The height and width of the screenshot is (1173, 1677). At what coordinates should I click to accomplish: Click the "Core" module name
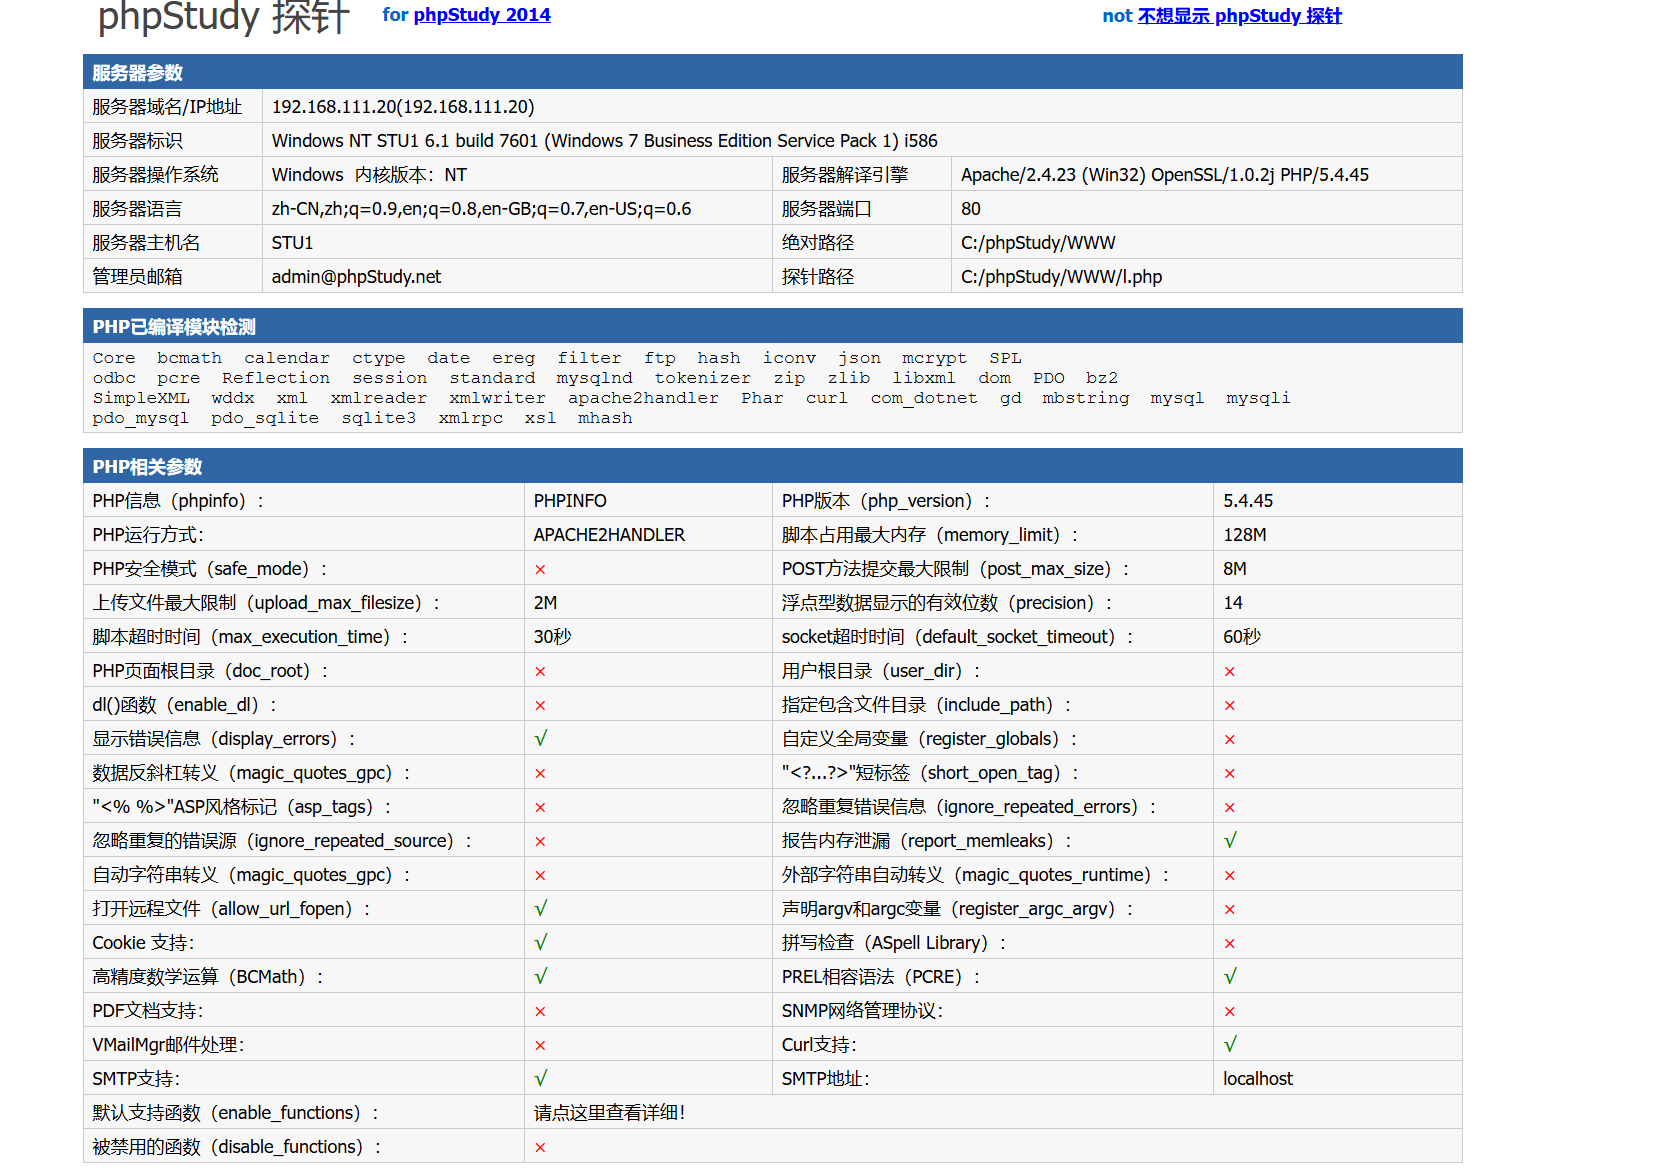tap(114, 358)
